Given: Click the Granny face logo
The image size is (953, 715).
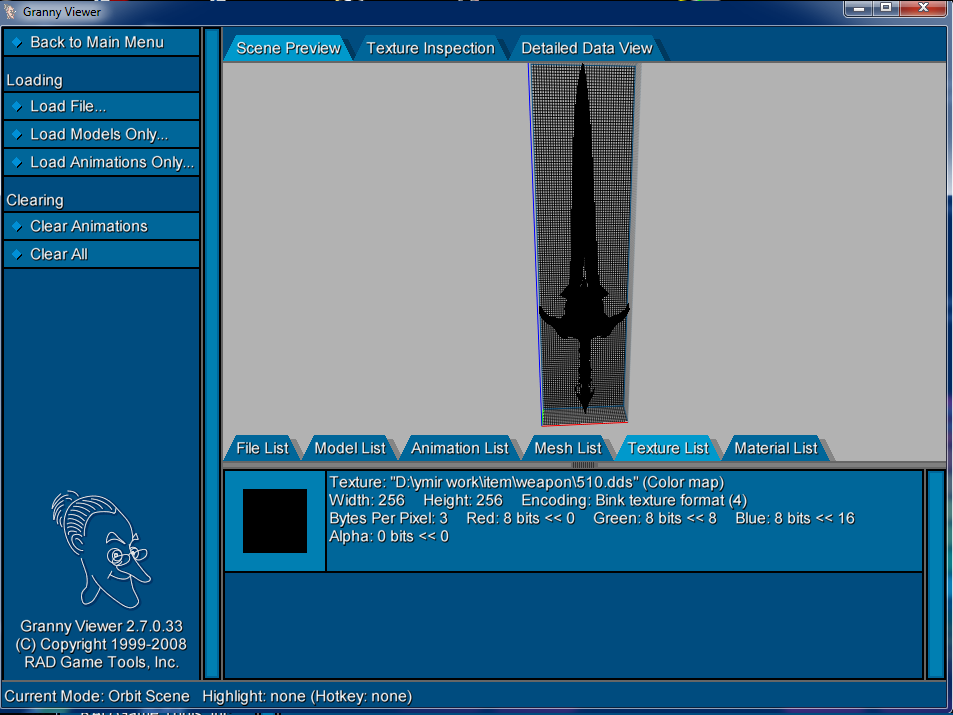Looking at the screenshot, I should [x=101, y=550].
